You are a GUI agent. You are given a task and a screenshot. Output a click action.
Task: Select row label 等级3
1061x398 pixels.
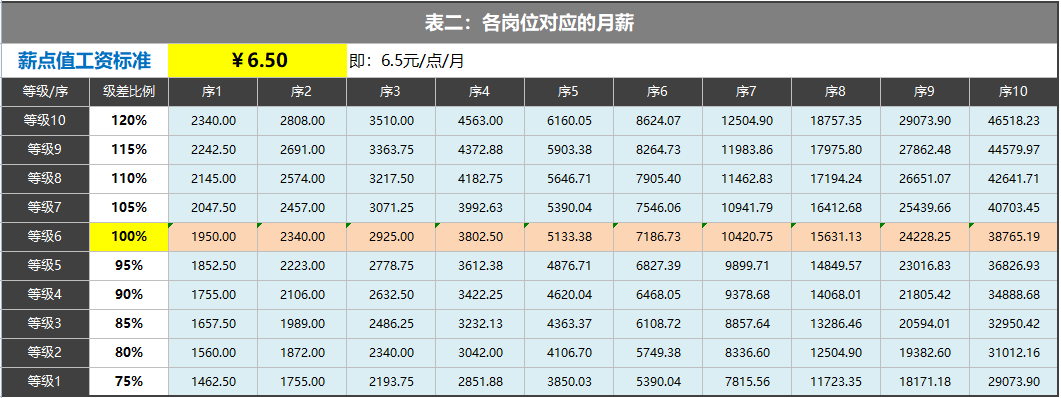click(45, 324)
